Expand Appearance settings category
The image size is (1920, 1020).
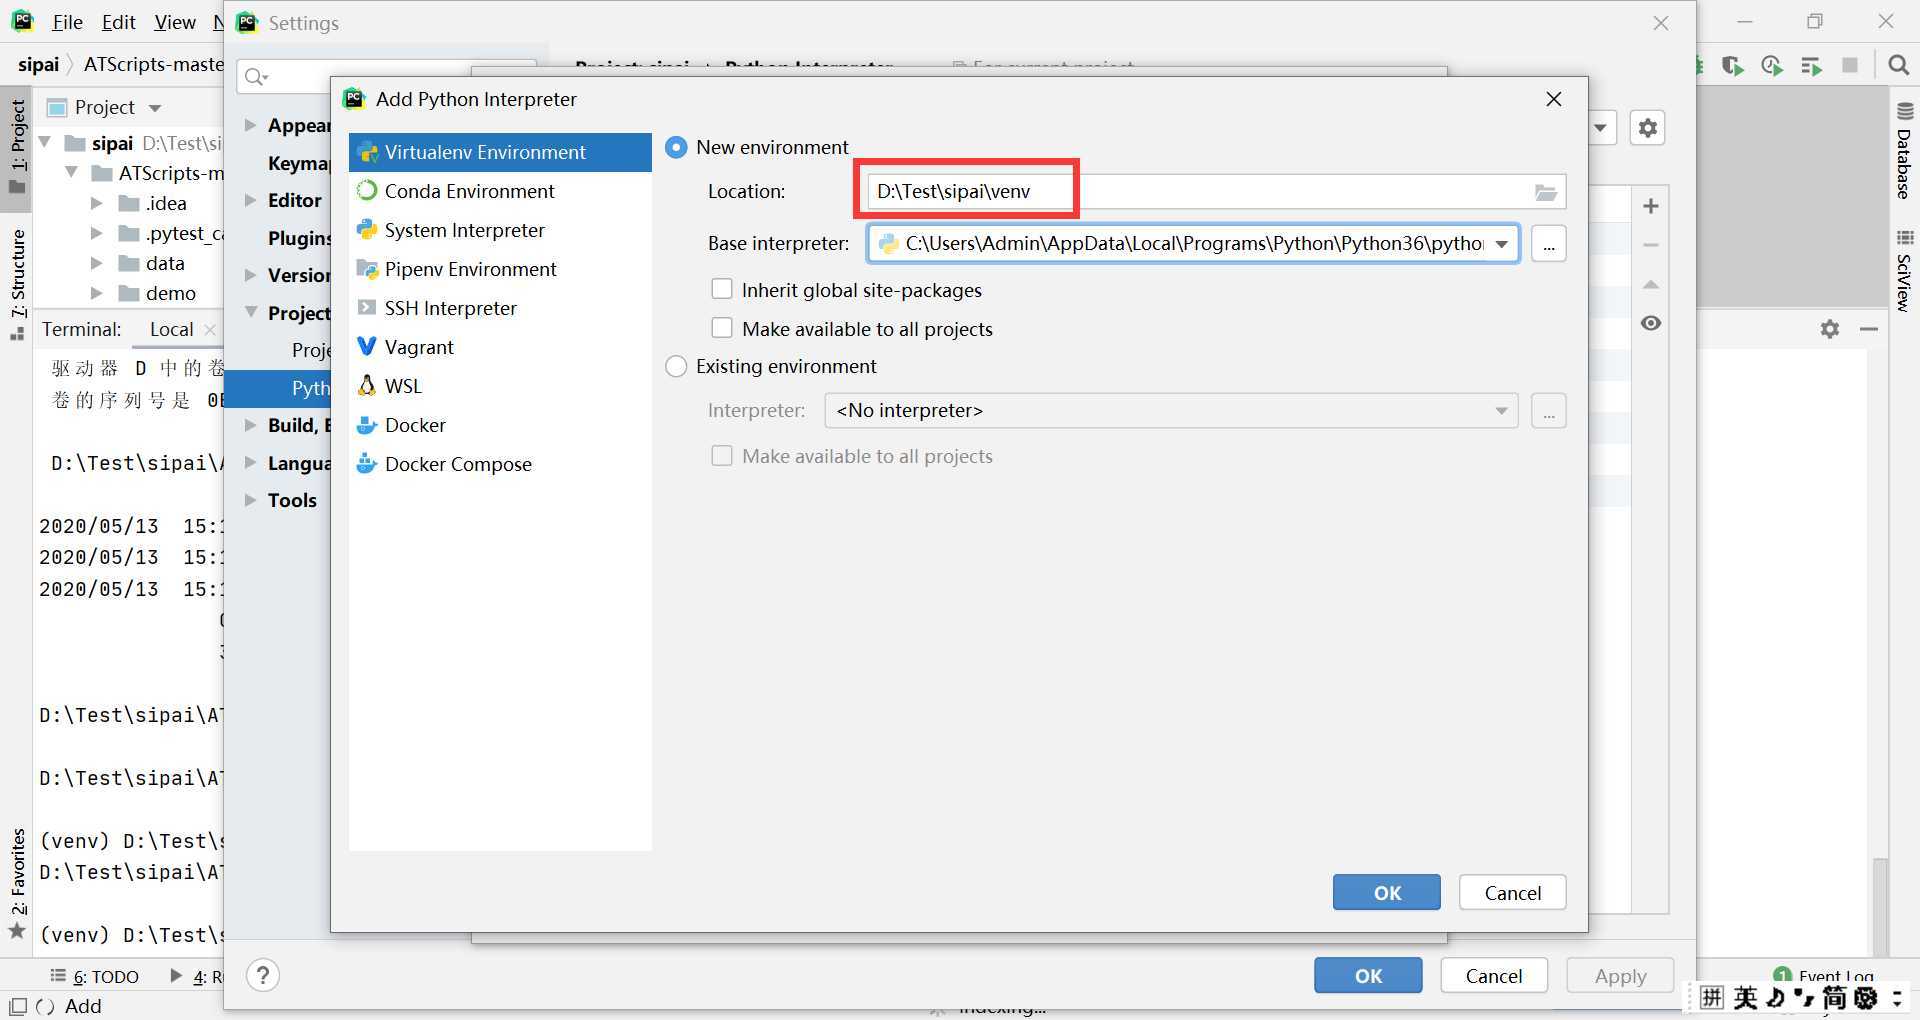(x=251, y=125)
